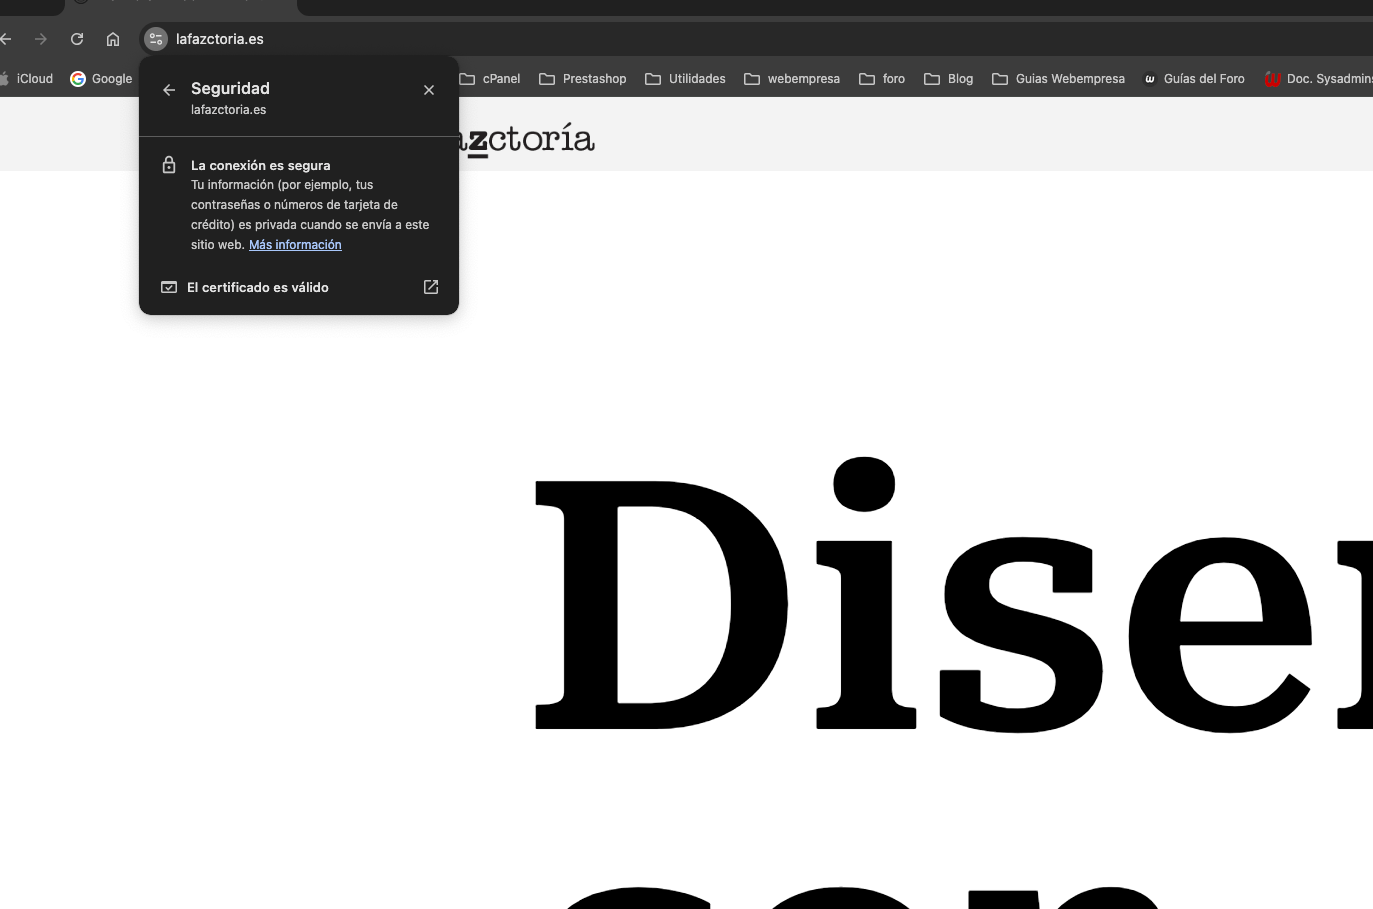Open the Prestashop bookmarks folder
Image resolution: width=1373 pixels, height=909 pixels.
pyautogui.click(x=583, y=79)
